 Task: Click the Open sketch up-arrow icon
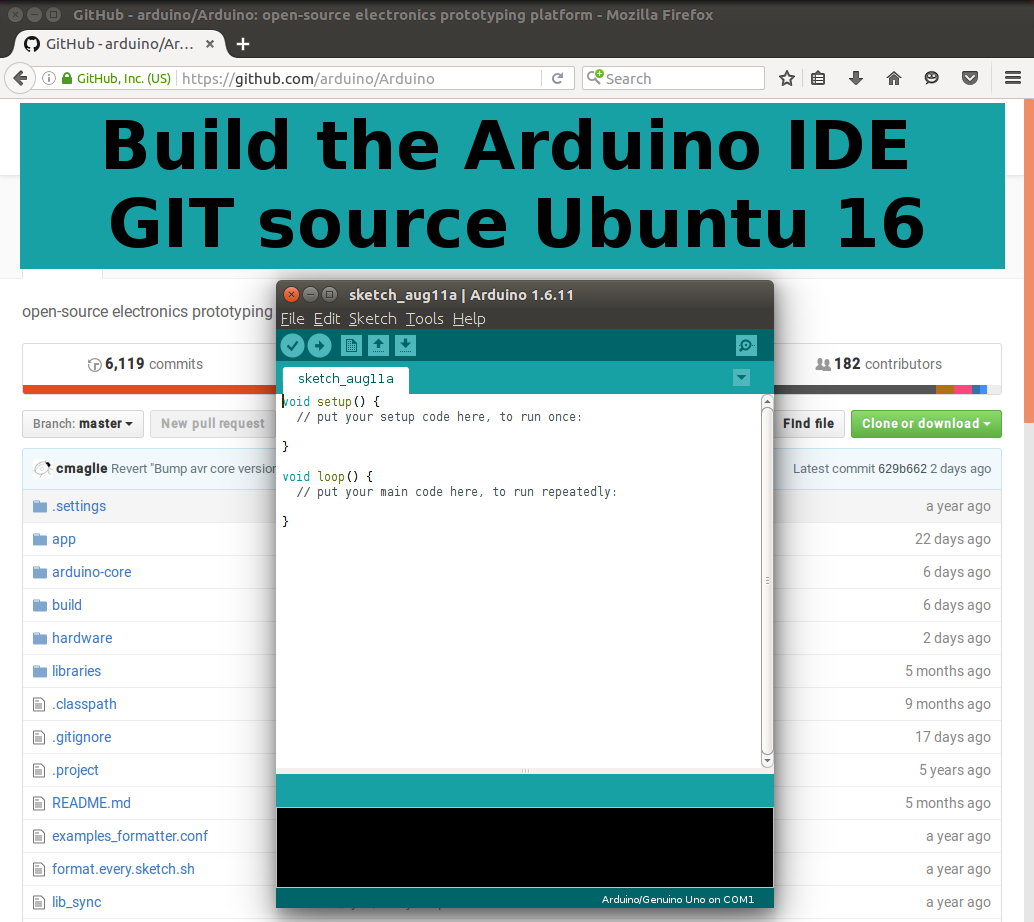(x=379, y=345)
